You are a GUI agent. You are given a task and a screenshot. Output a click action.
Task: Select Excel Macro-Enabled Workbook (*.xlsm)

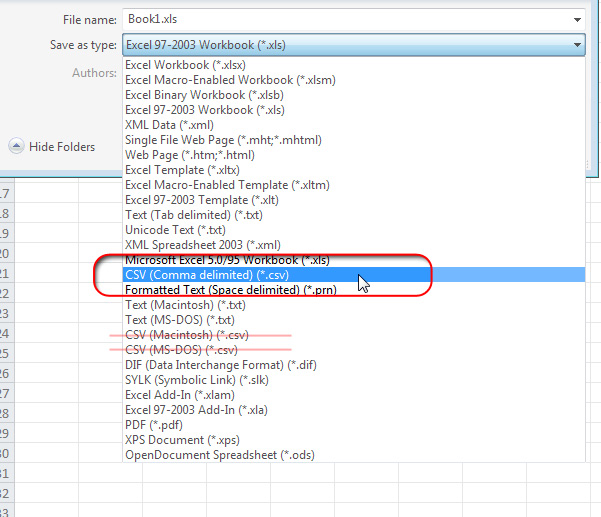(353, 80)
